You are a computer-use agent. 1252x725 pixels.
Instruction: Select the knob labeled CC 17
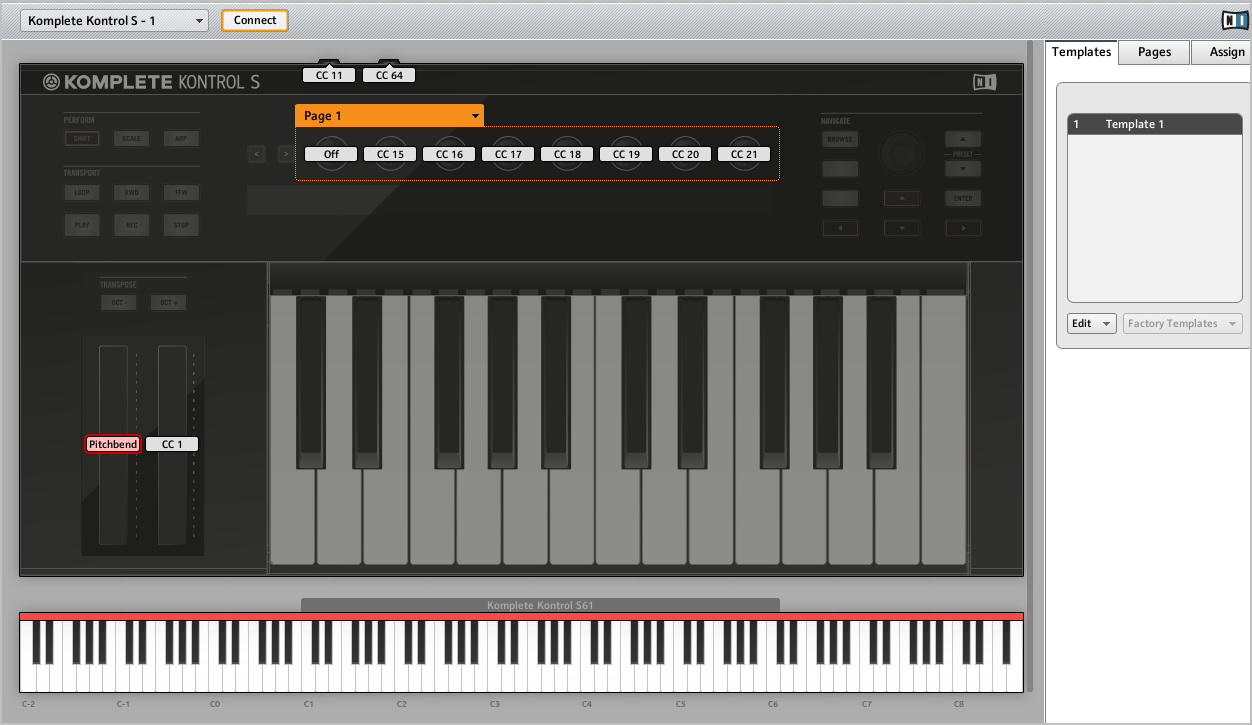[x=508, y=154]
